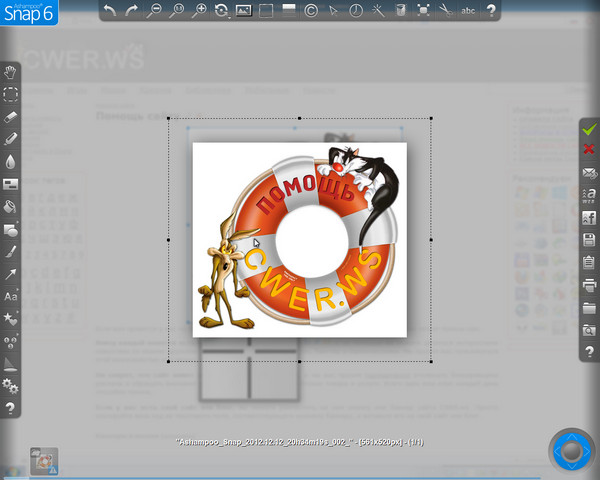Click the abc text tool in toolbar
This screenshot has width=600, height=480.
[x=467, y=11]
